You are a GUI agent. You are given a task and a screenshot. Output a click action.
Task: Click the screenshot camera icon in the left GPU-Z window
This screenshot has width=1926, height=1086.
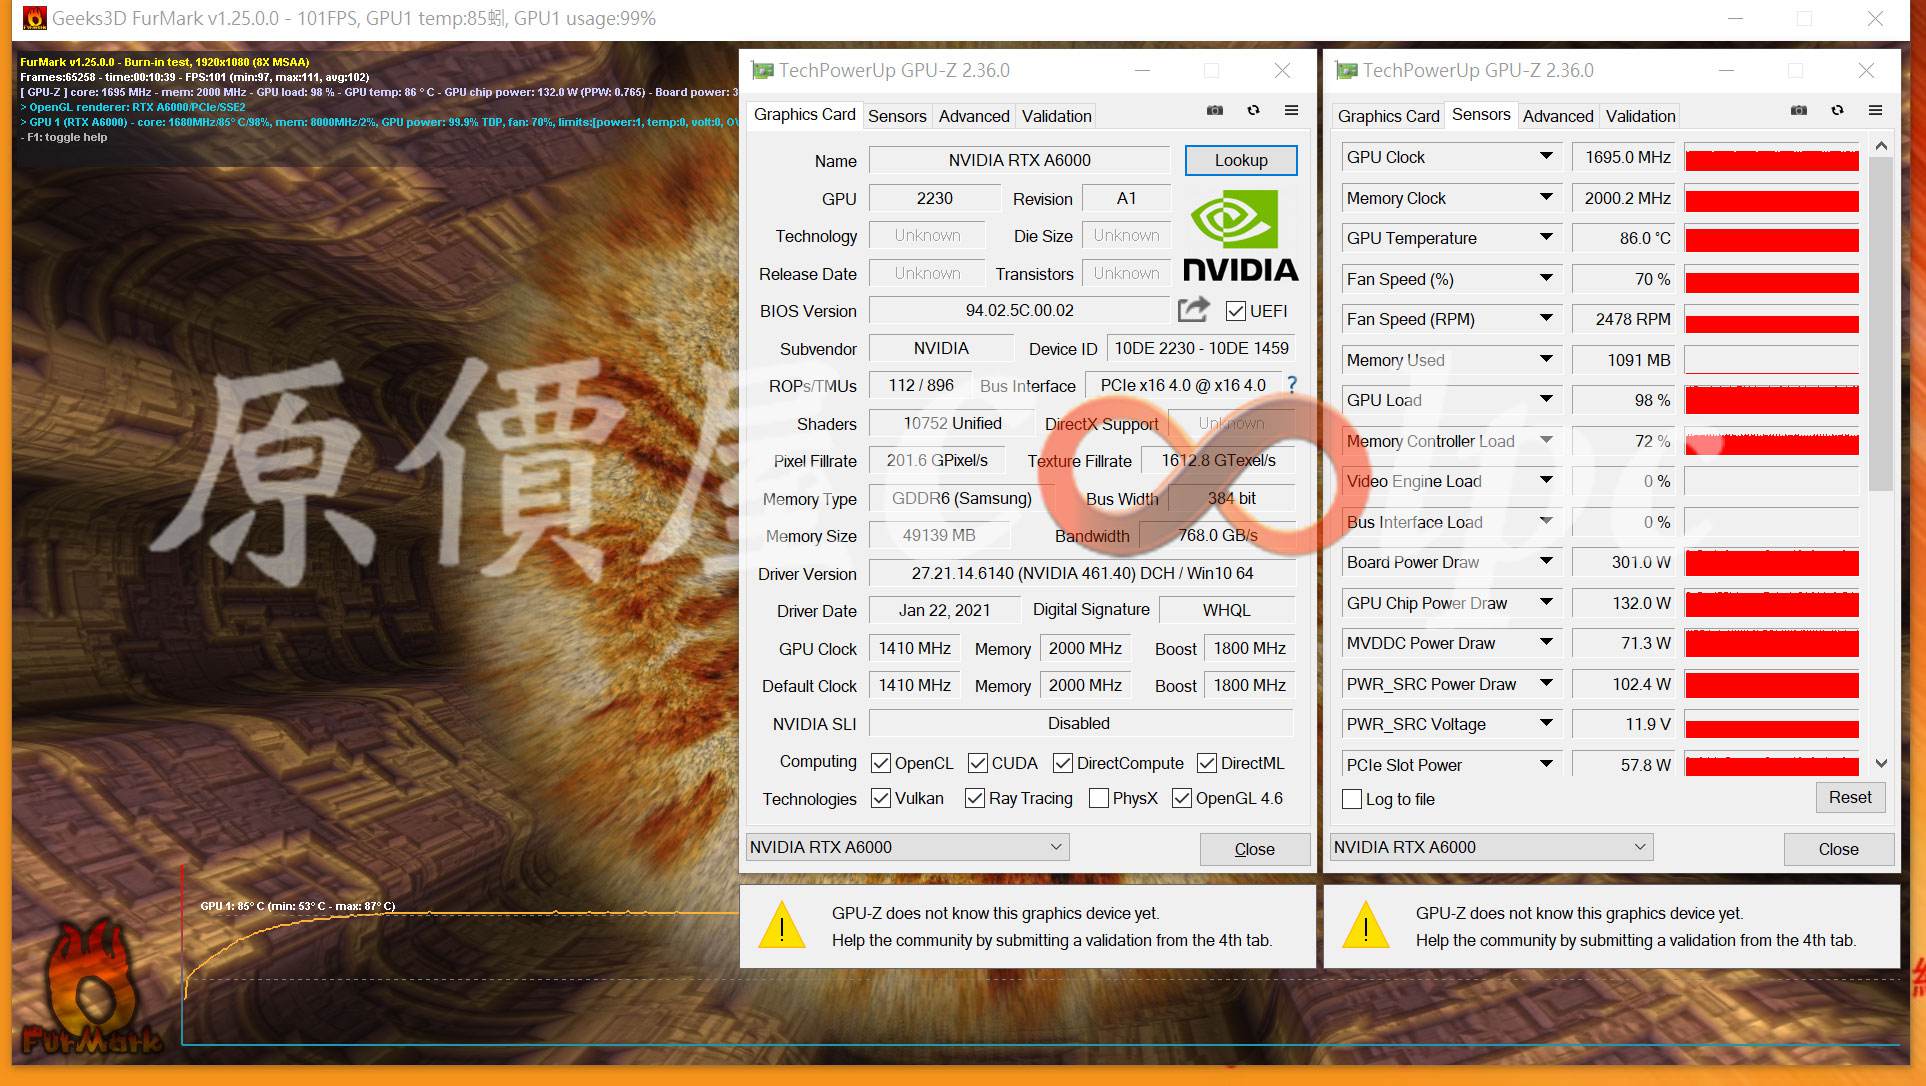point(1214,111)
